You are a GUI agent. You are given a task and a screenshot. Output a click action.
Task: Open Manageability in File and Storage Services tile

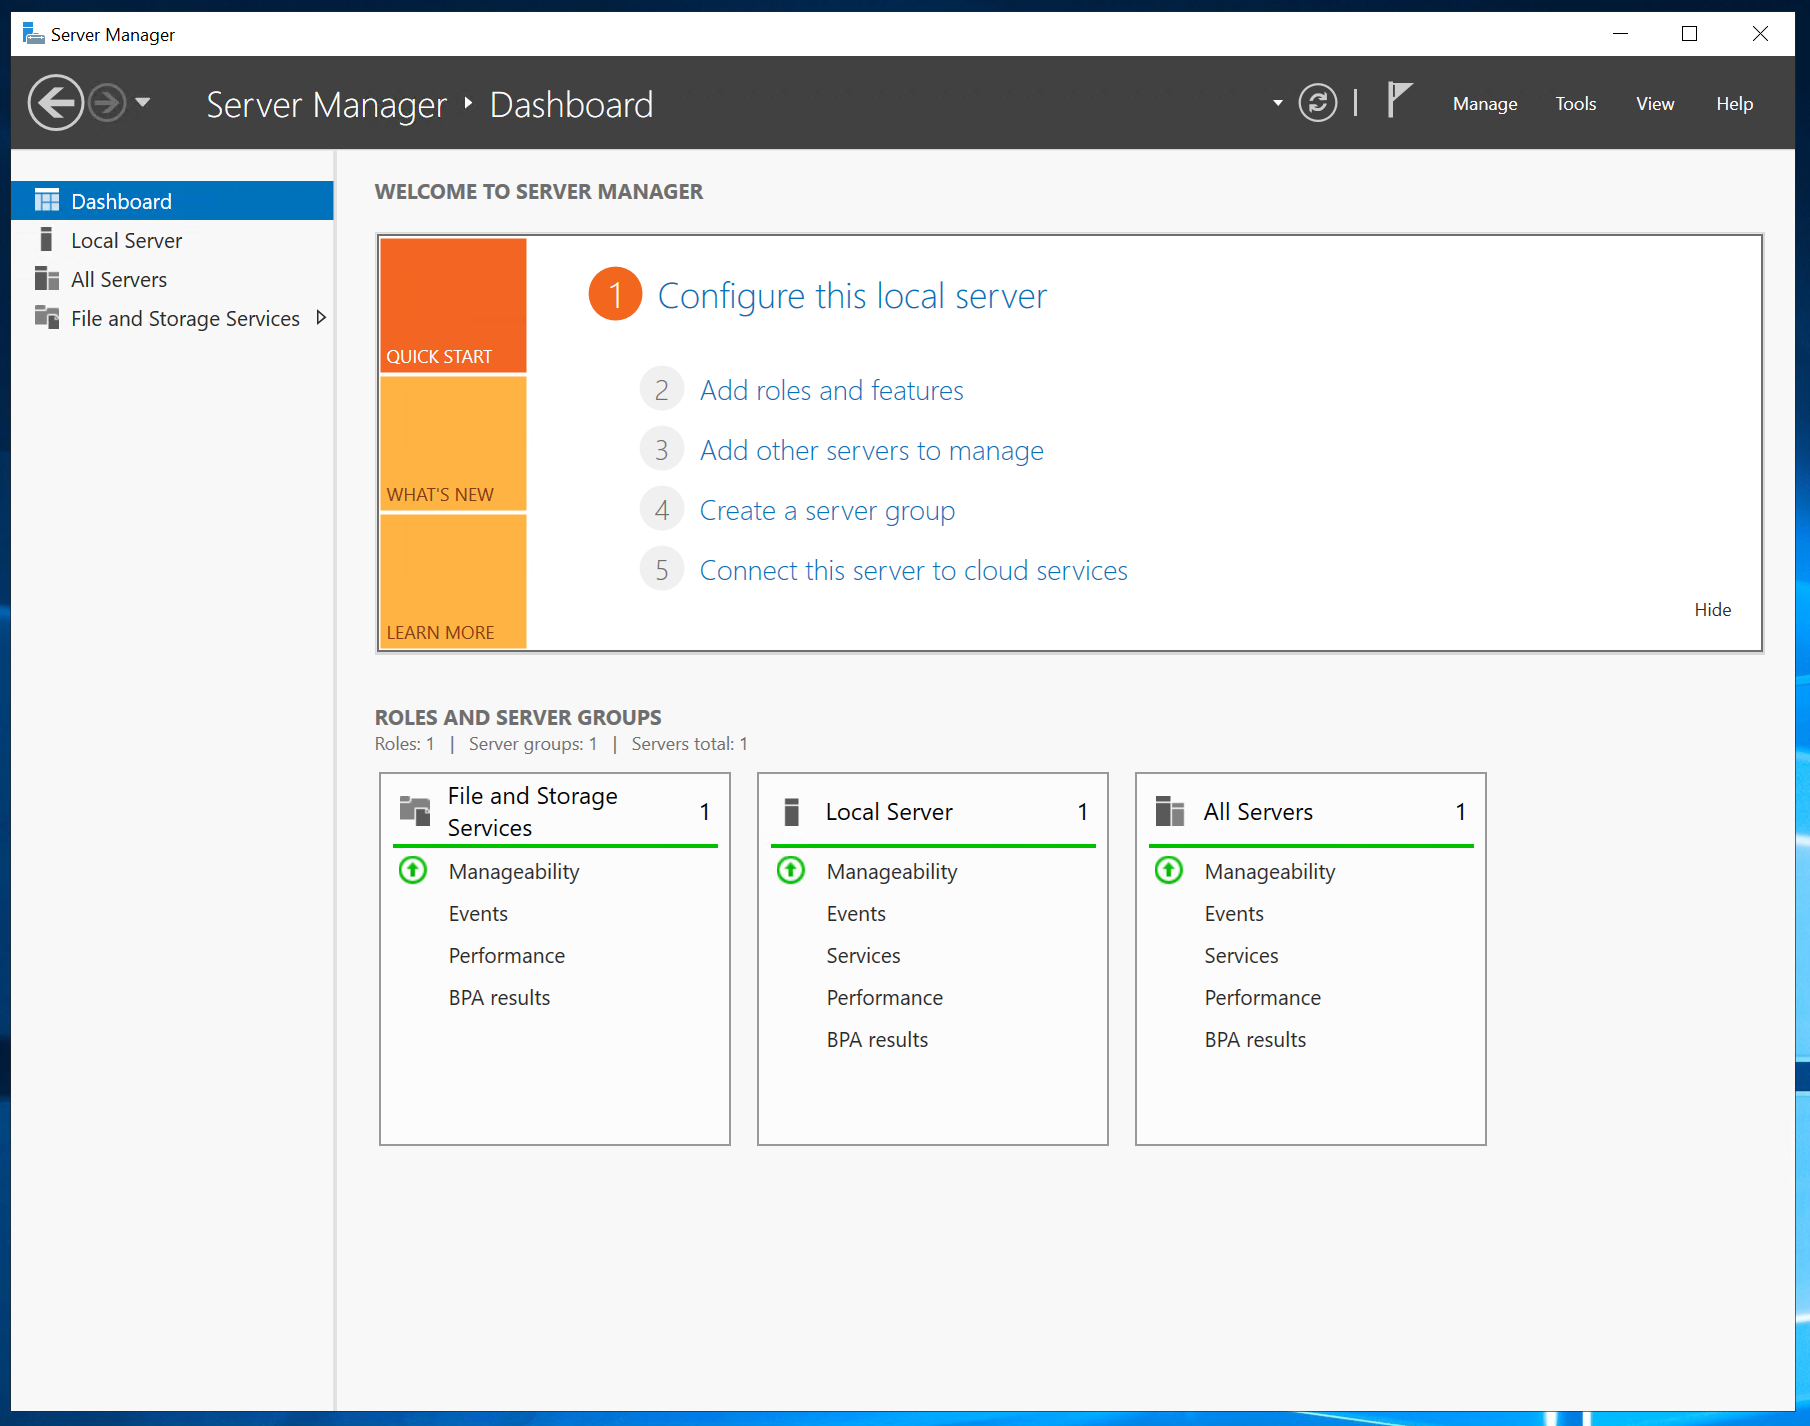tap(514, 872)
